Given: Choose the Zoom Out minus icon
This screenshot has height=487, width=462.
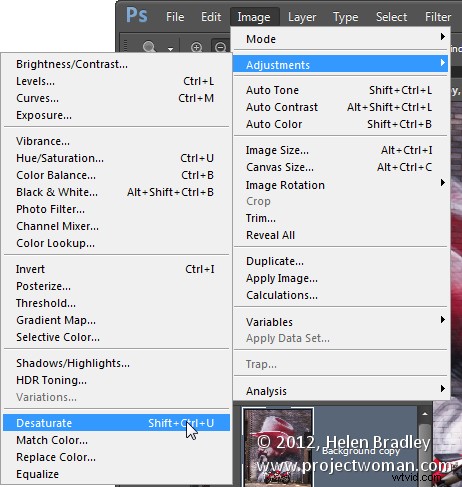Looking at the screenshot, I should click(x=220, y=47).
